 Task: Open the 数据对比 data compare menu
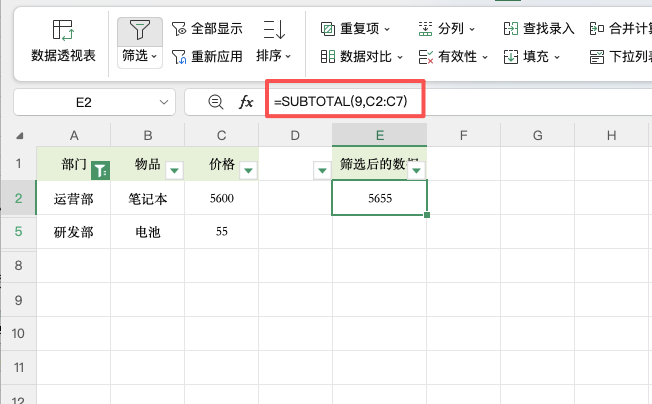pyautogui.click(x=362, y=57)
